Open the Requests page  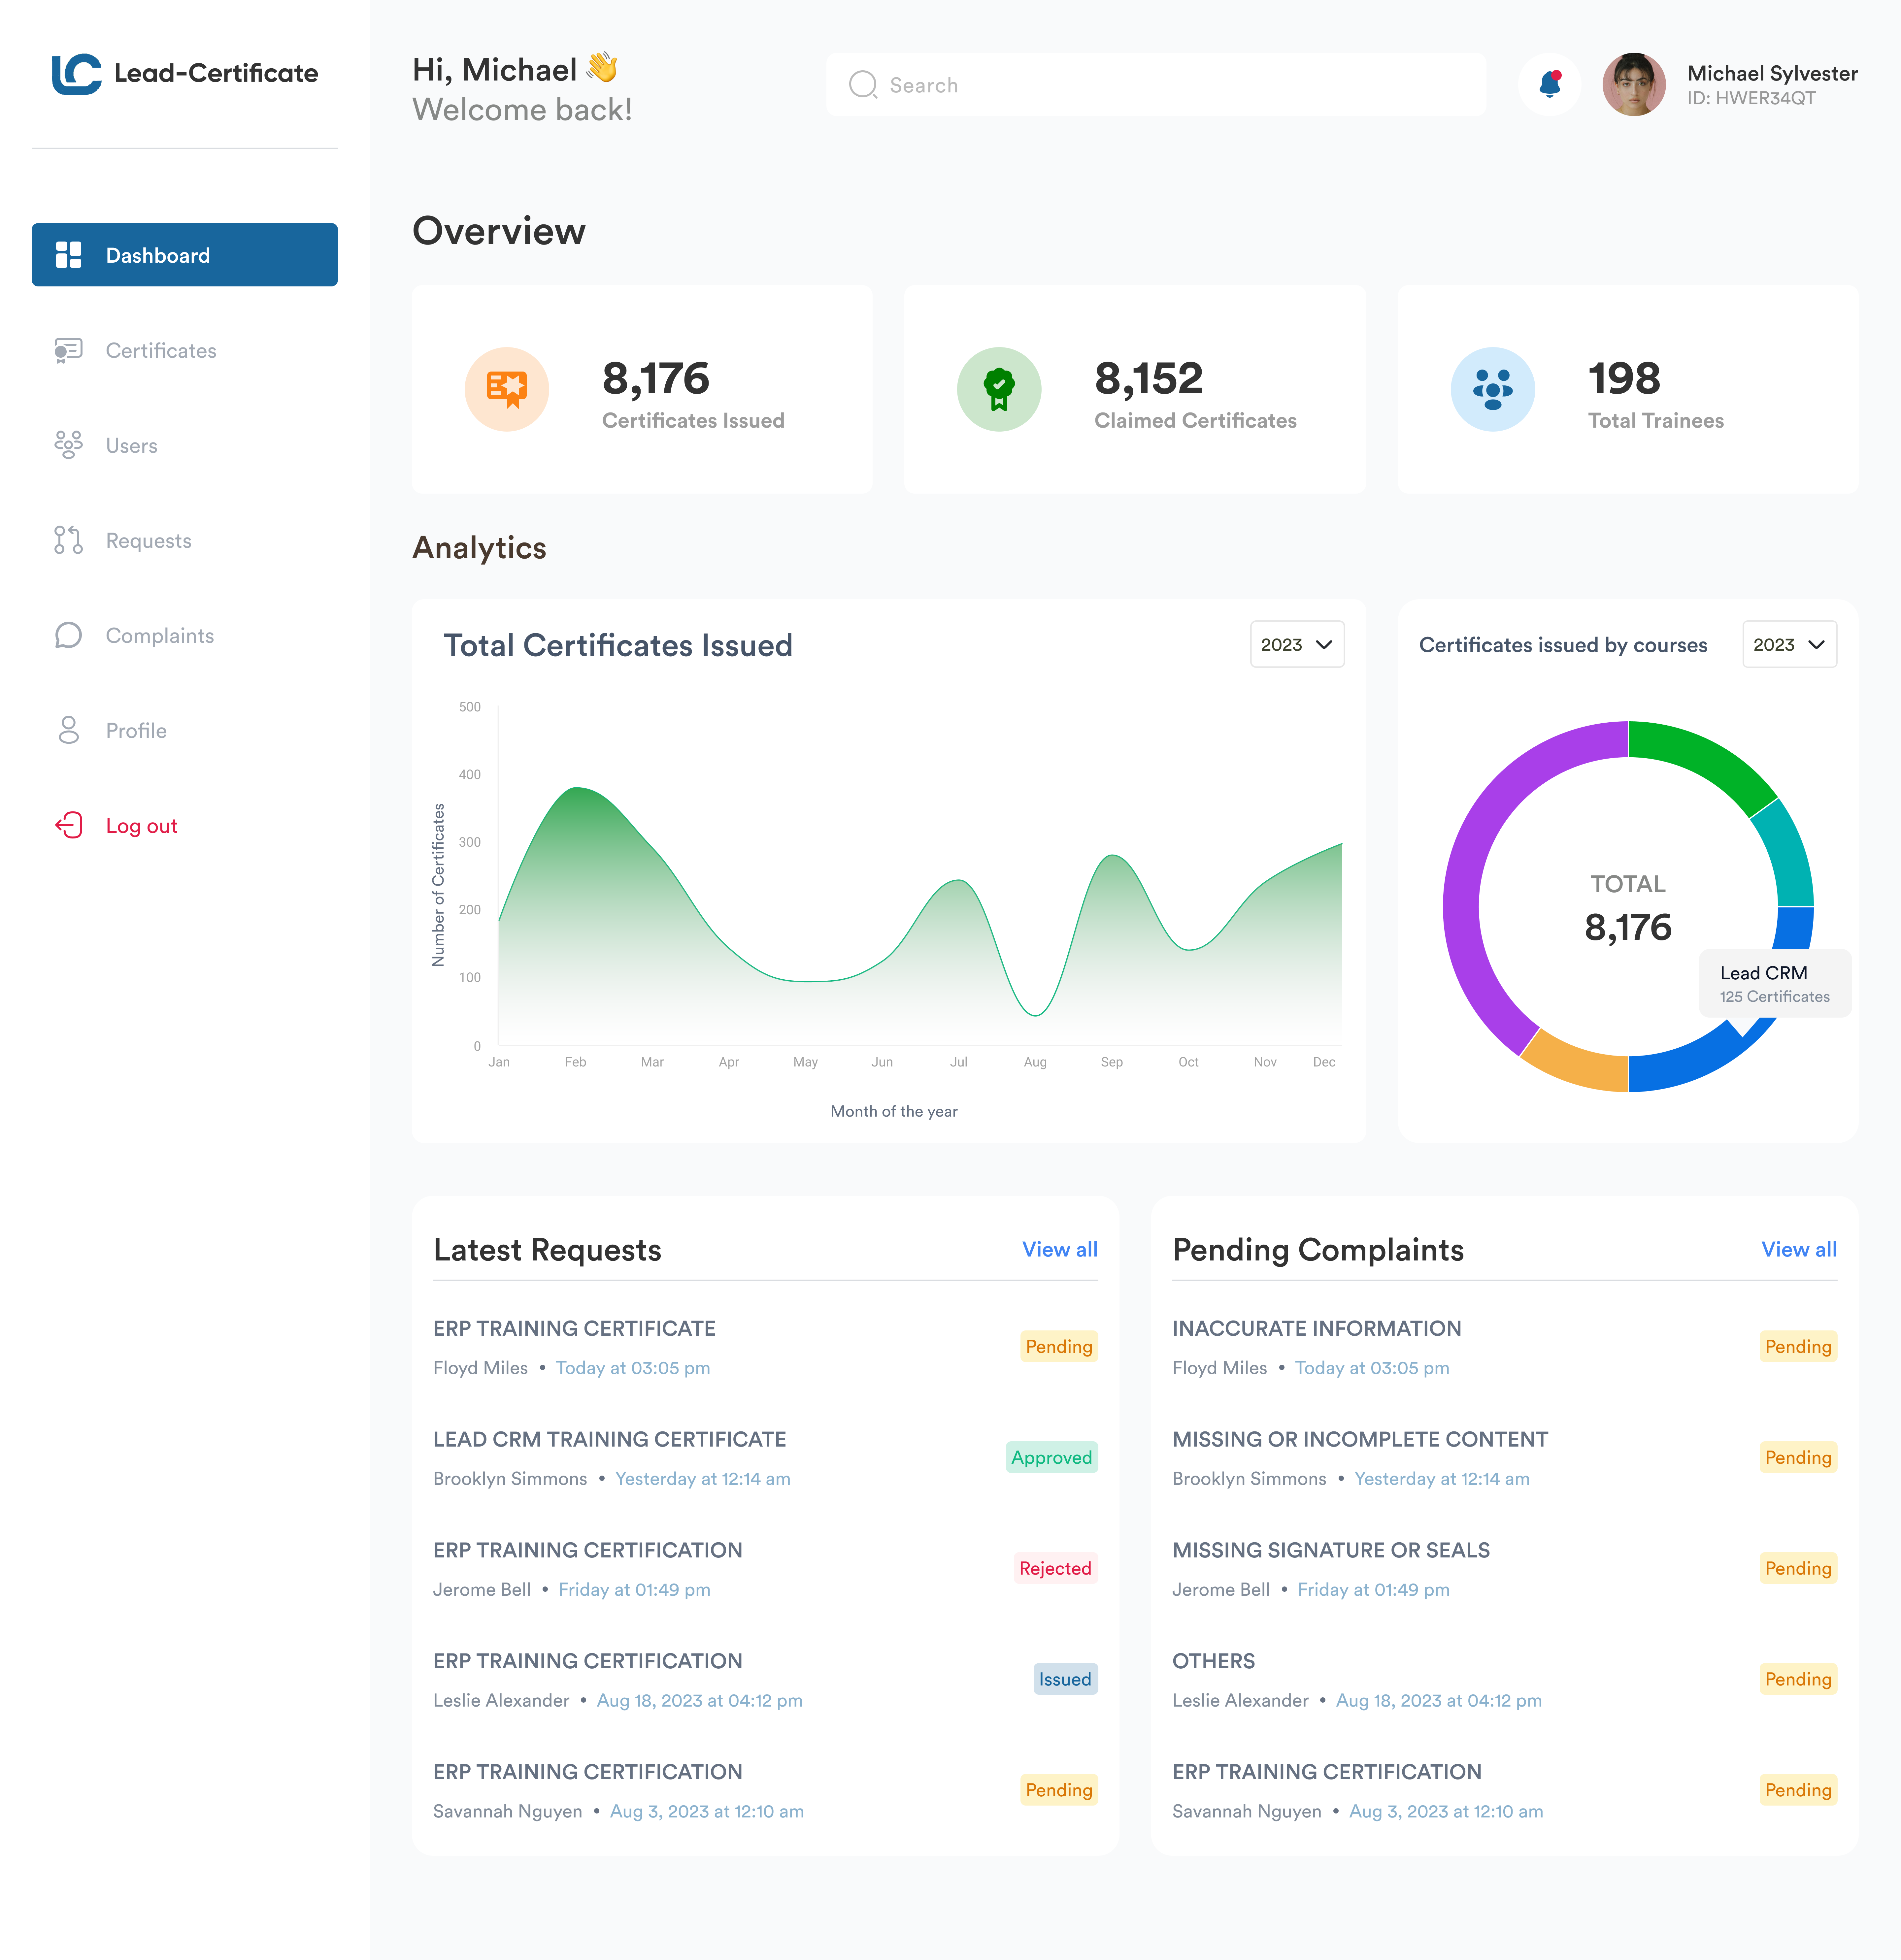pos(185,540)
